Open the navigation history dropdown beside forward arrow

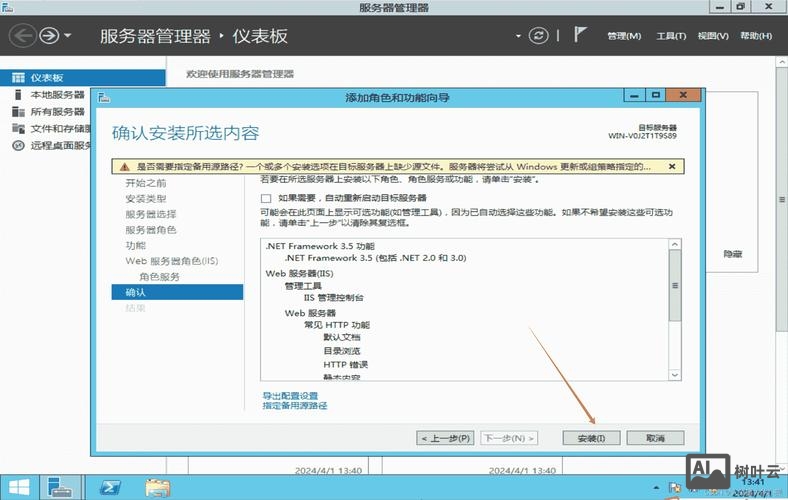68,36
